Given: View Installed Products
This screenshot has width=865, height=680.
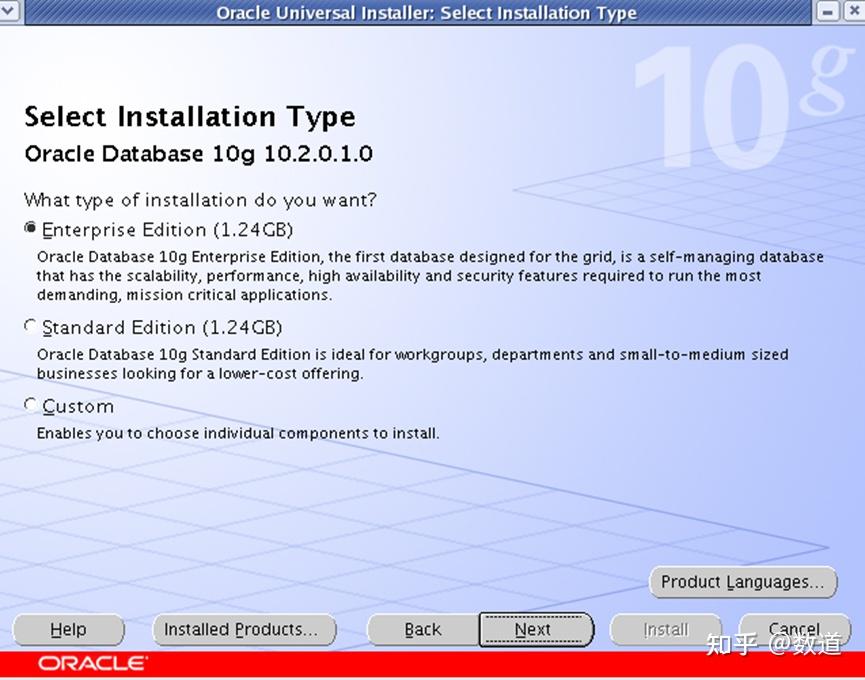Looking at the screenshot, I should coord(244,629).
